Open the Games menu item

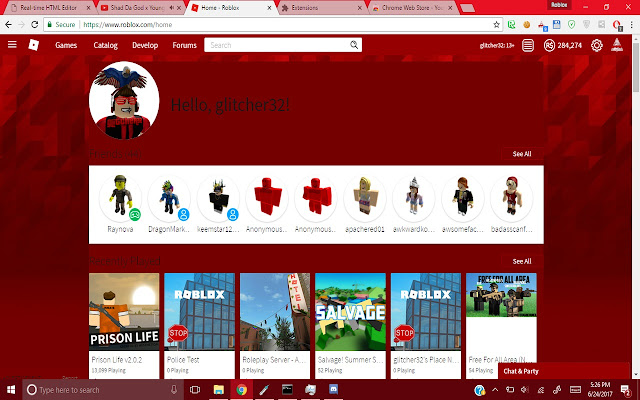[x=66, y=45]
